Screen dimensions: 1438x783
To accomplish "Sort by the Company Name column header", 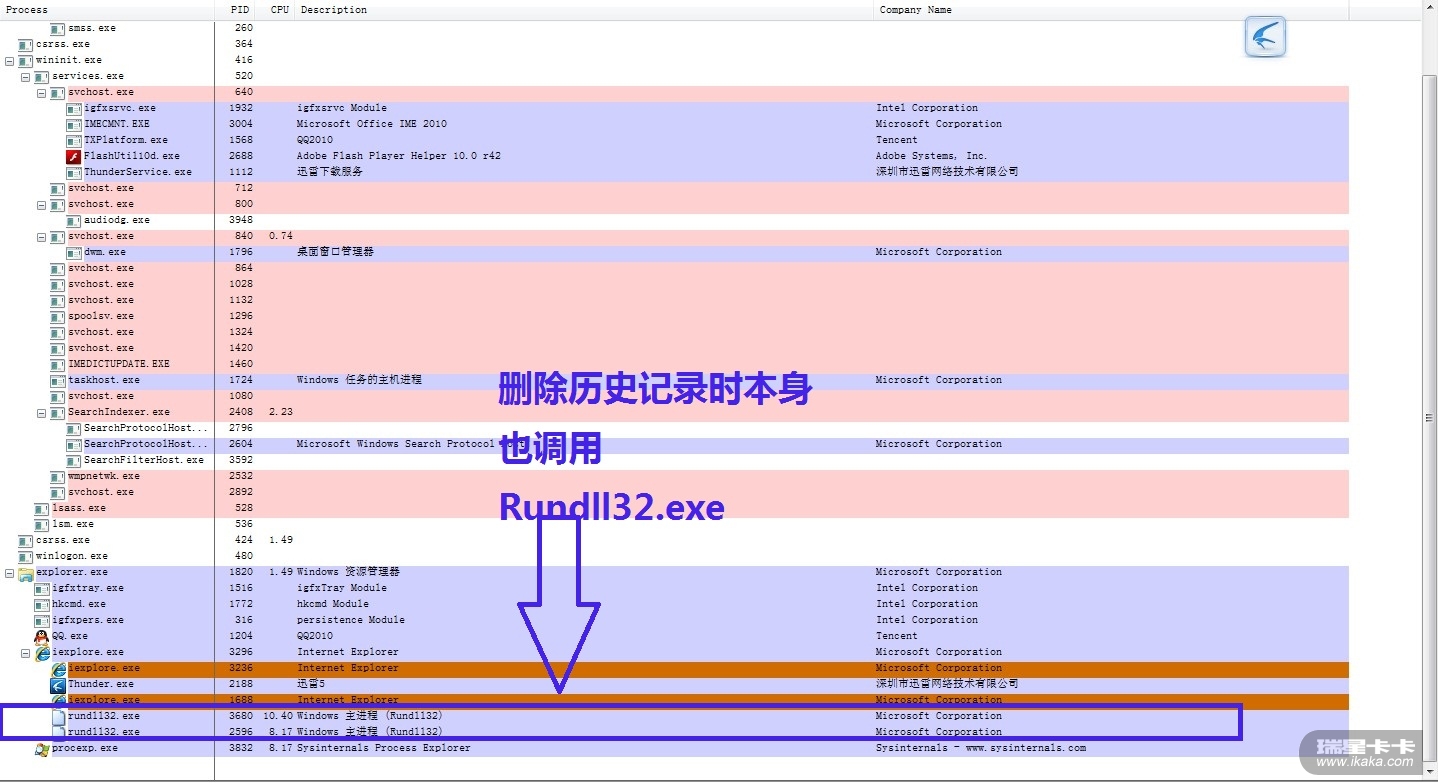I will 1112,10.
